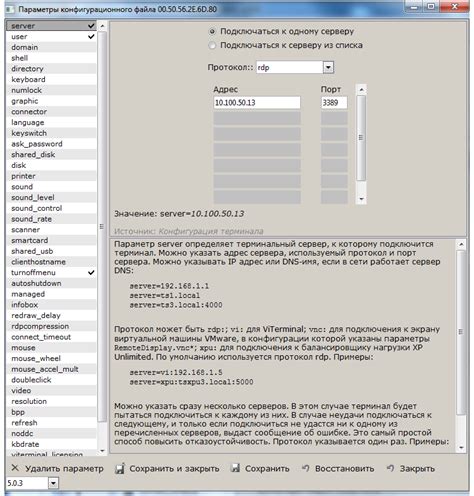
Task: Select 'Подключаться к серверу из списка' radio button
Action: [x=212, y=45]
